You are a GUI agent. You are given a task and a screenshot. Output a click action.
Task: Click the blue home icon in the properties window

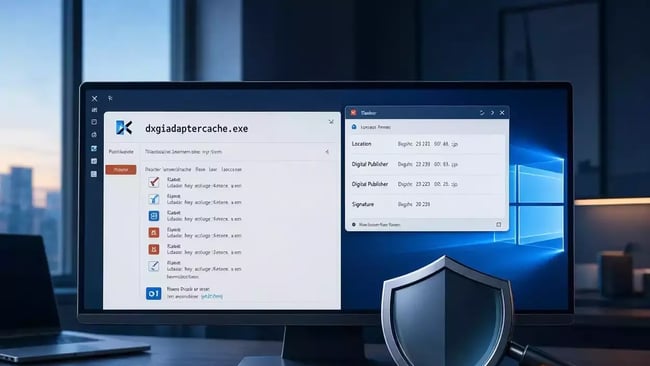[354, 127]
